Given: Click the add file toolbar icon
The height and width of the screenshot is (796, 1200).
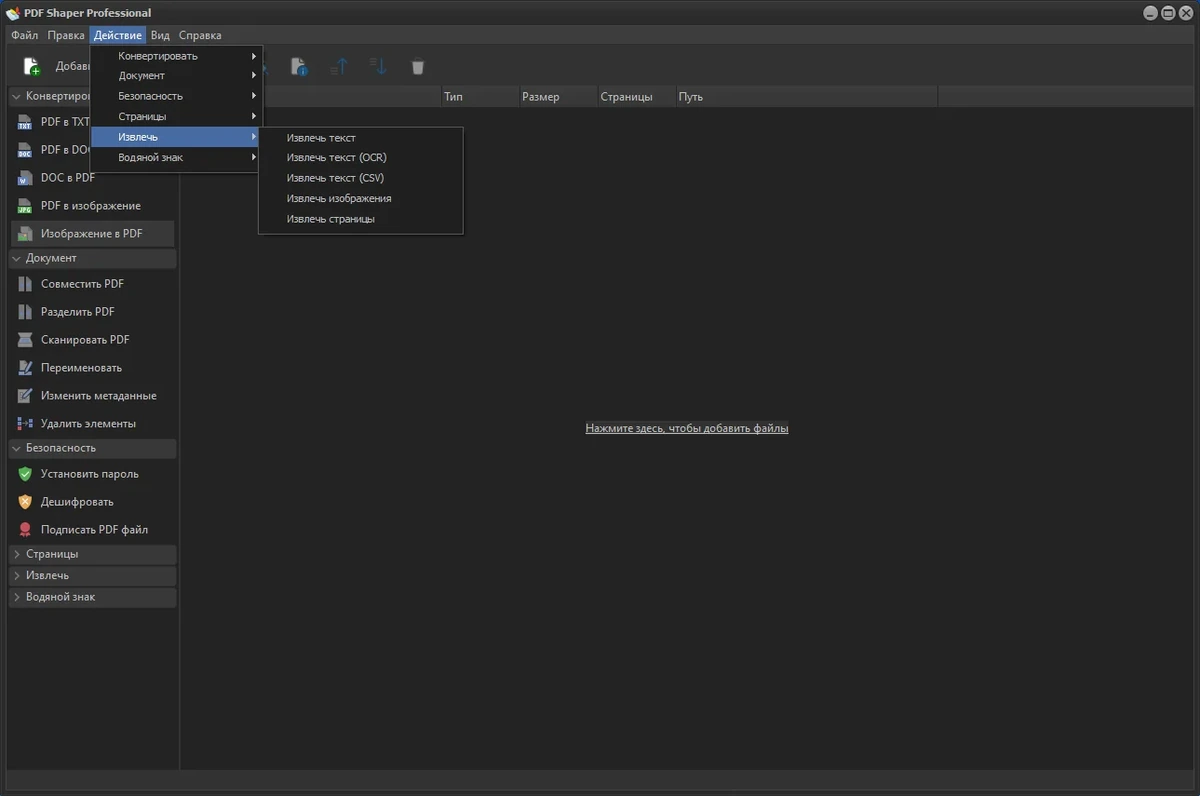Looking at the screenshot, I should pos(32,67).
